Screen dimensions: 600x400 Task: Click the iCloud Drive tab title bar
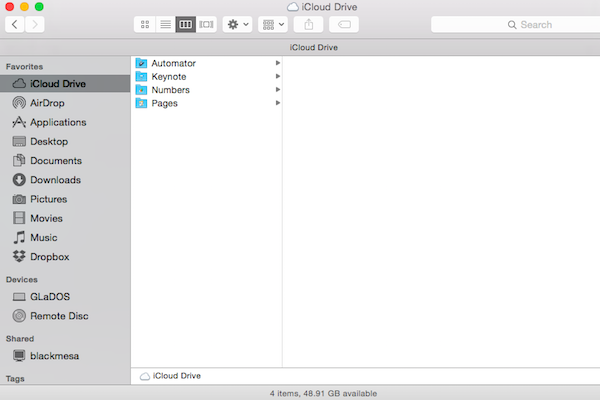pyautogui.click(x=313, y=47)
